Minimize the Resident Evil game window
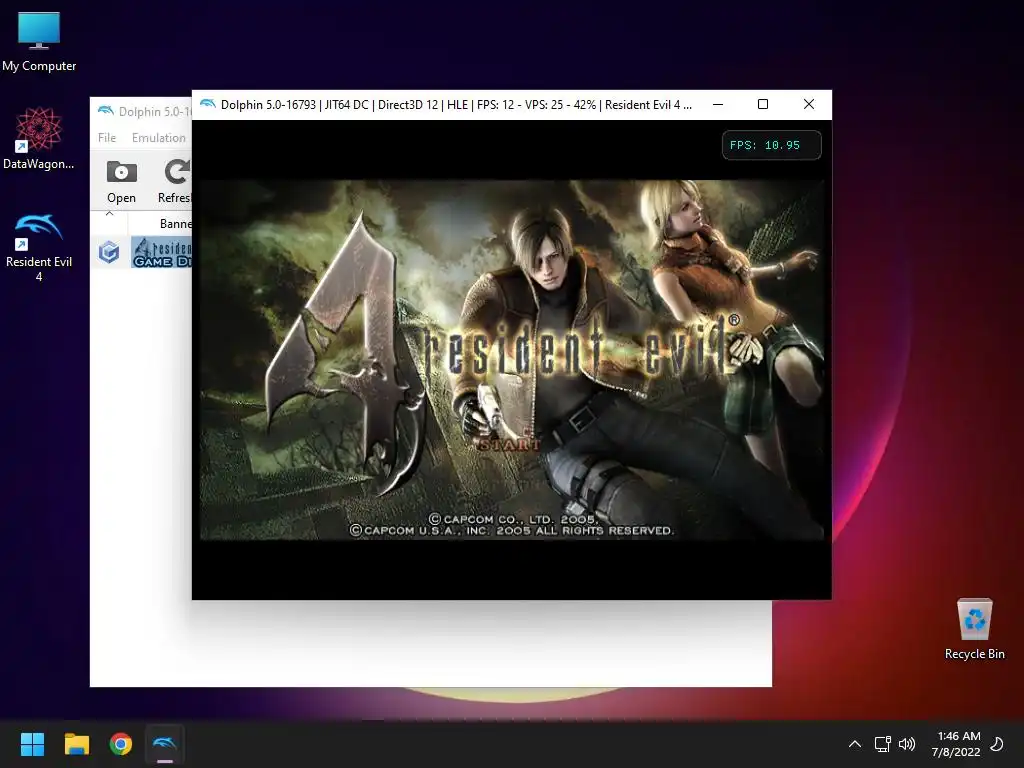The image size is (1024, 768). tap(718, 104)
